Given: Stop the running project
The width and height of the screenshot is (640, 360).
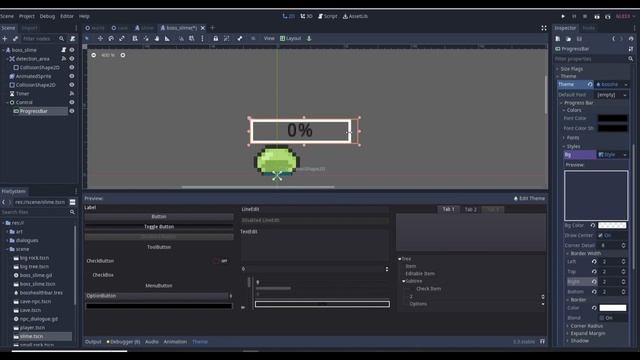Looking at the screenshot, I should point(585,16).
